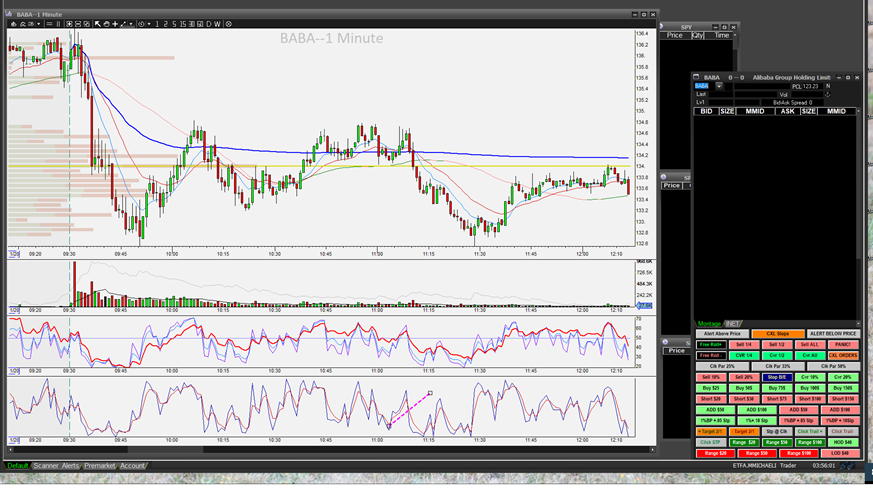
Task: Click the anchor icon in BABA montage
Action: (x=827, y=95)
